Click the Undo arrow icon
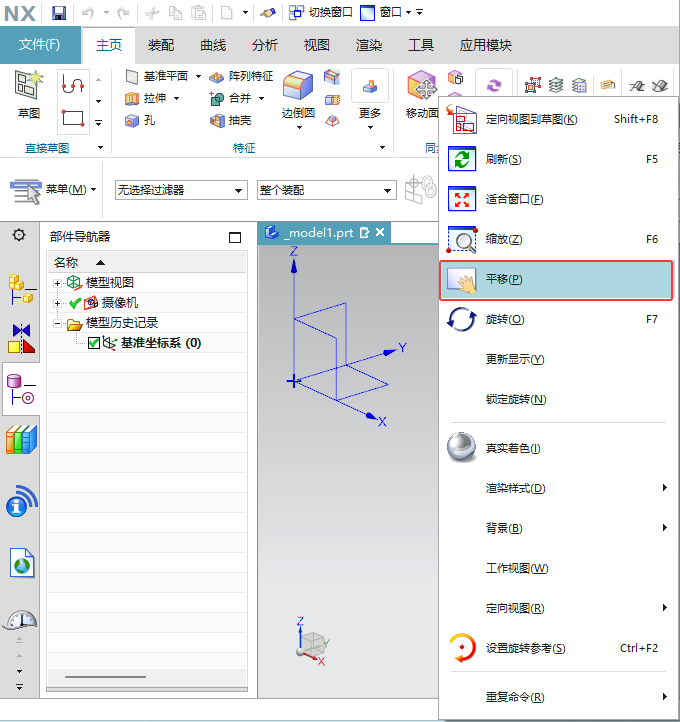 [x=87, y=13]
